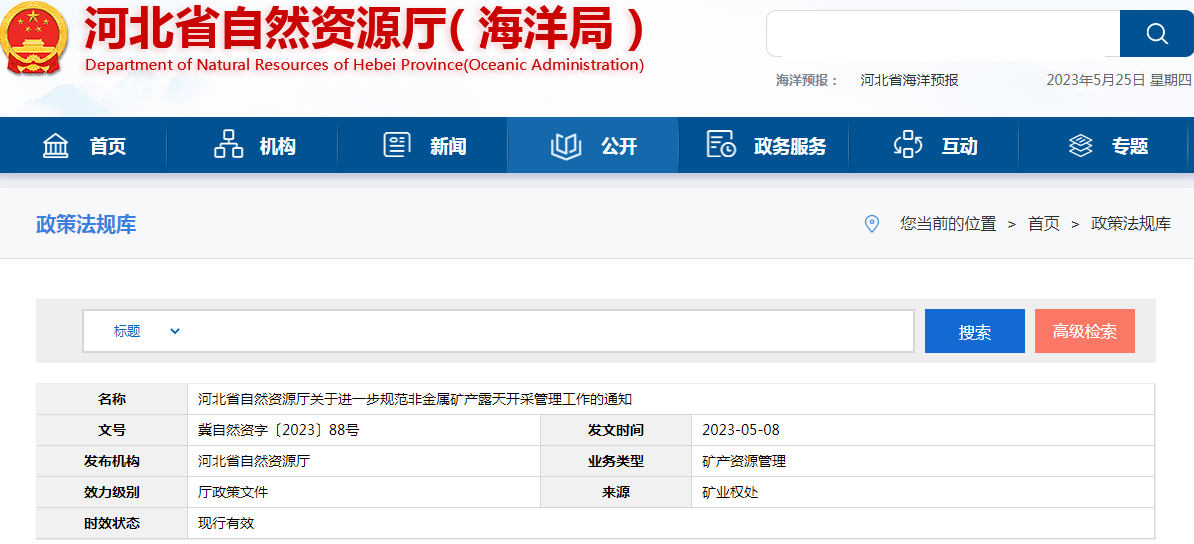Click the 政策法规库 breadcrumb link
The image size is (1194, 544).
click(x=1130, y=224)
